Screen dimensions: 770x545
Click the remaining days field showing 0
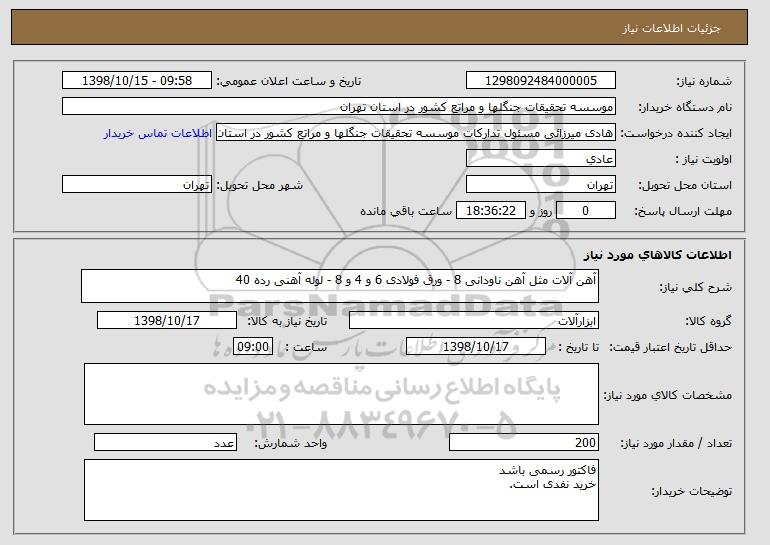pos(585,211)
